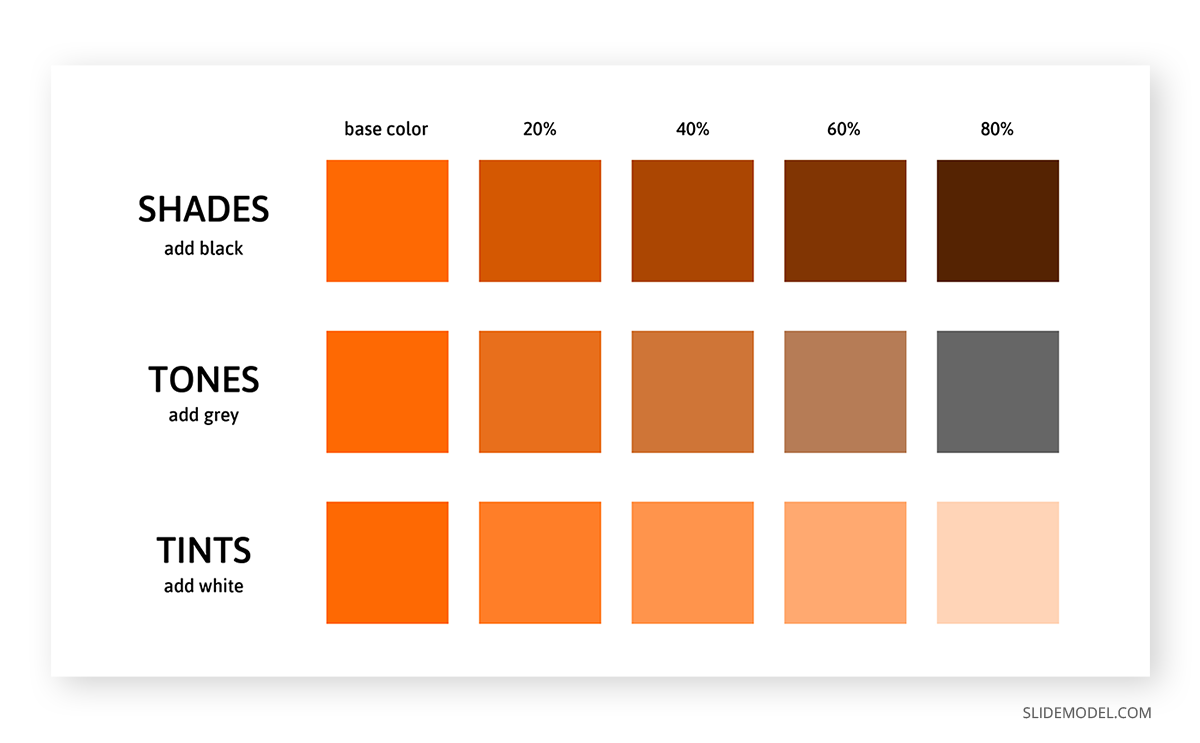Click the TONES heading text

click(x=204, y=380)
